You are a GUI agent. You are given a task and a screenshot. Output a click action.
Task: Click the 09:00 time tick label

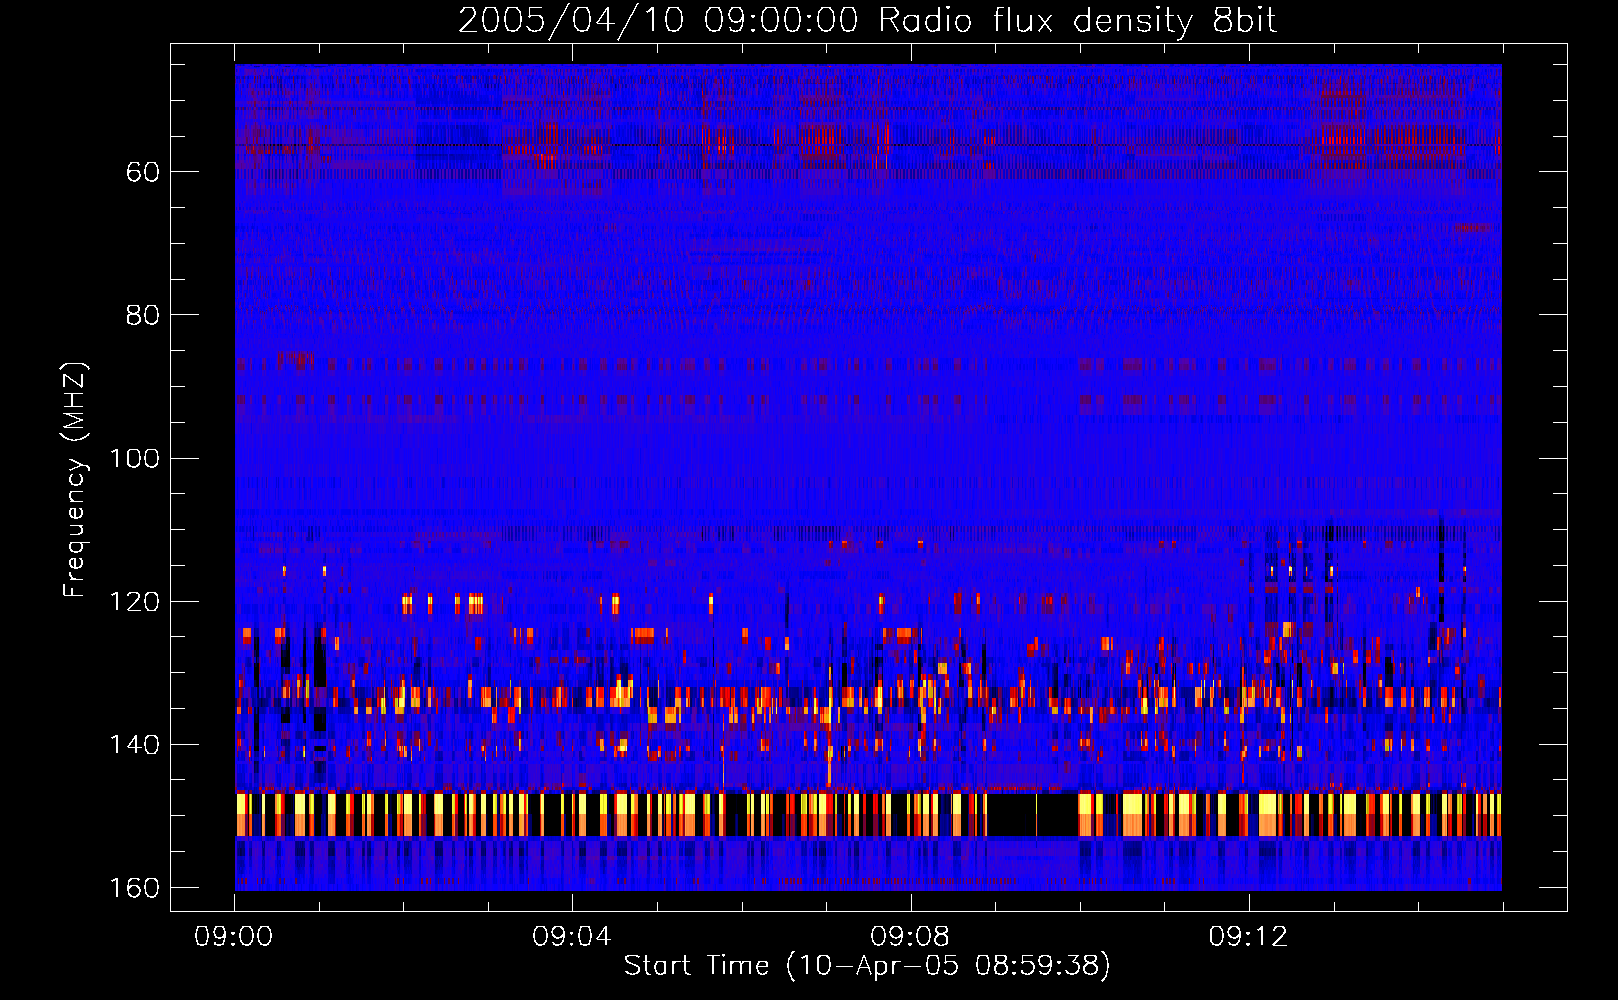click(x=234, y=937)
